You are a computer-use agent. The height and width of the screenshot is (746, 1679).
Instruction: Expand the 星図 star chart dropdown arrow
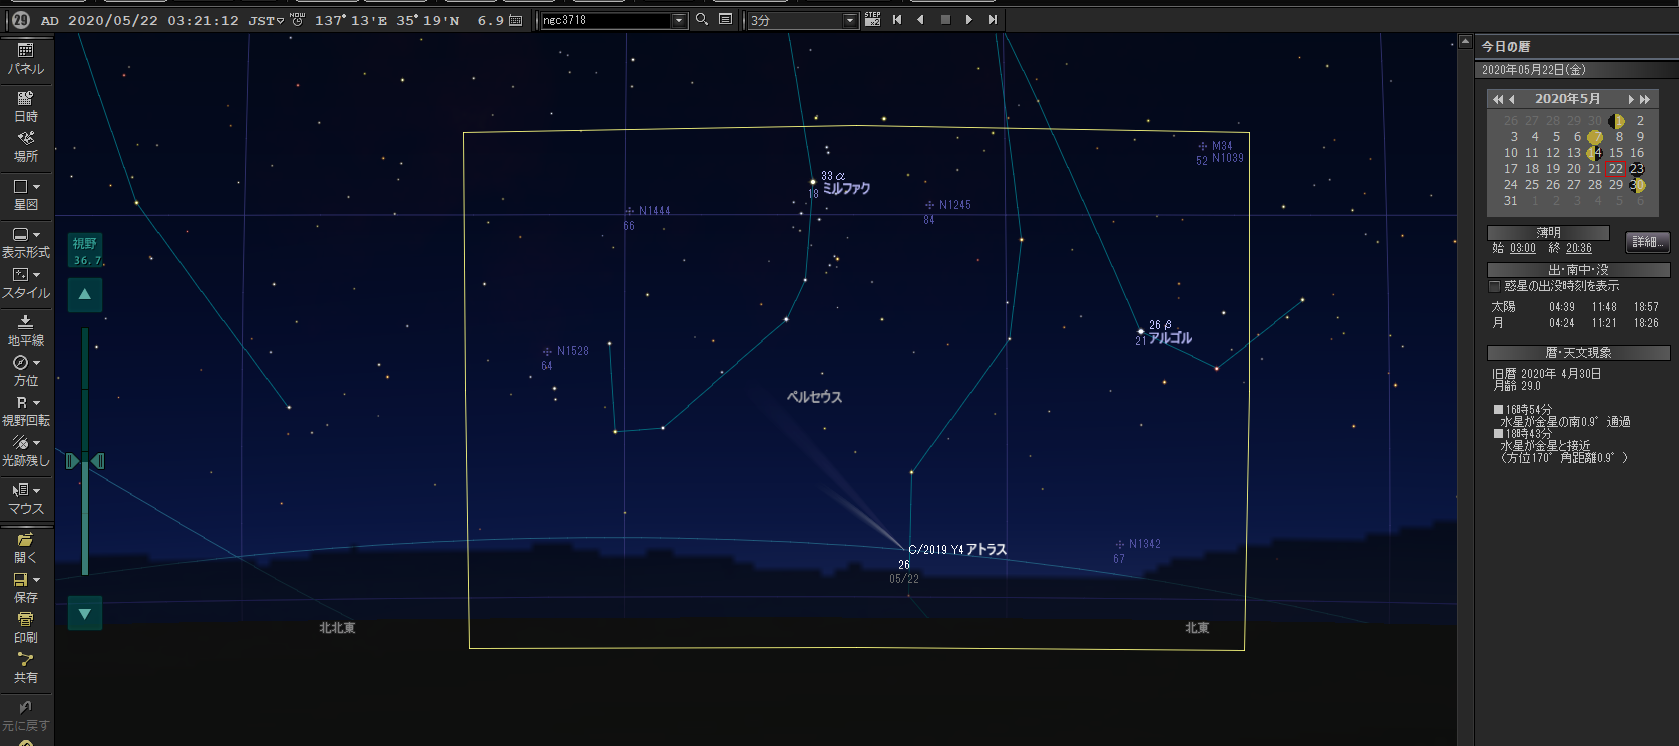click(37, 187)
